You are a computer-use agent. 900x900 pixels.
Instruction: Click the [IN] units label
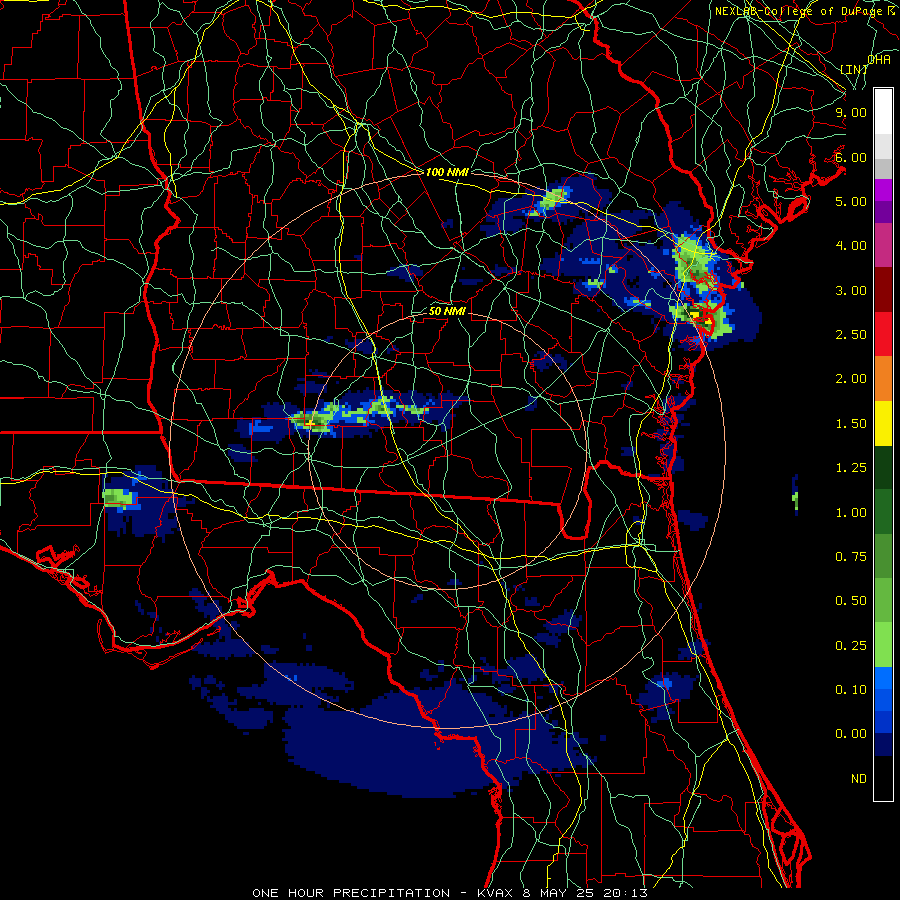click(854, 69)
